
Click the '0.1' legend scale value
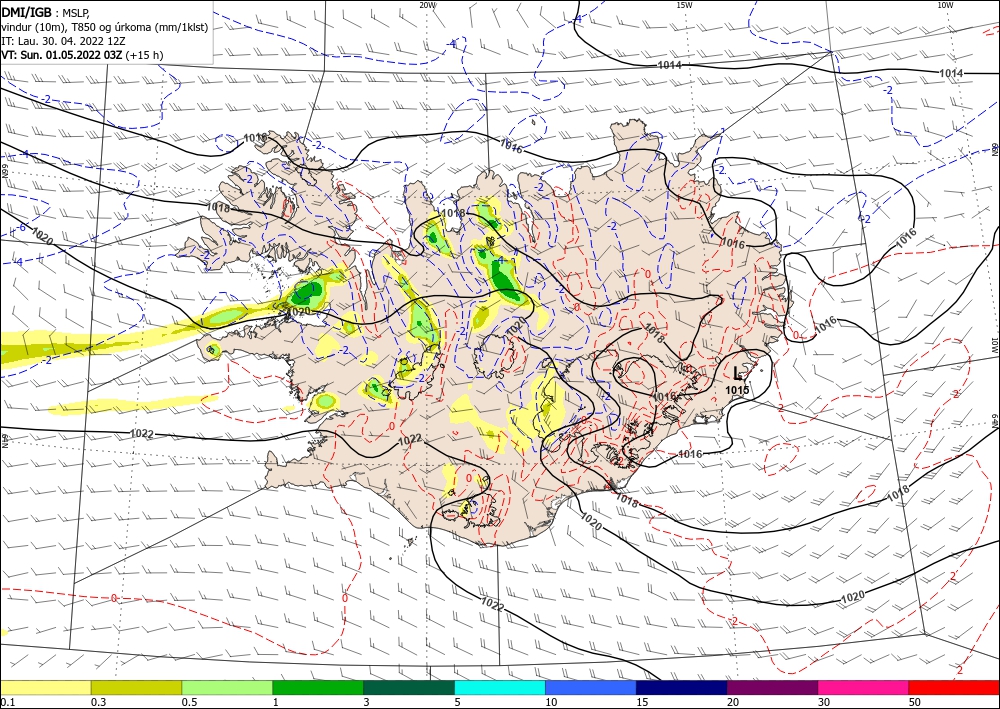coord(7,702)
